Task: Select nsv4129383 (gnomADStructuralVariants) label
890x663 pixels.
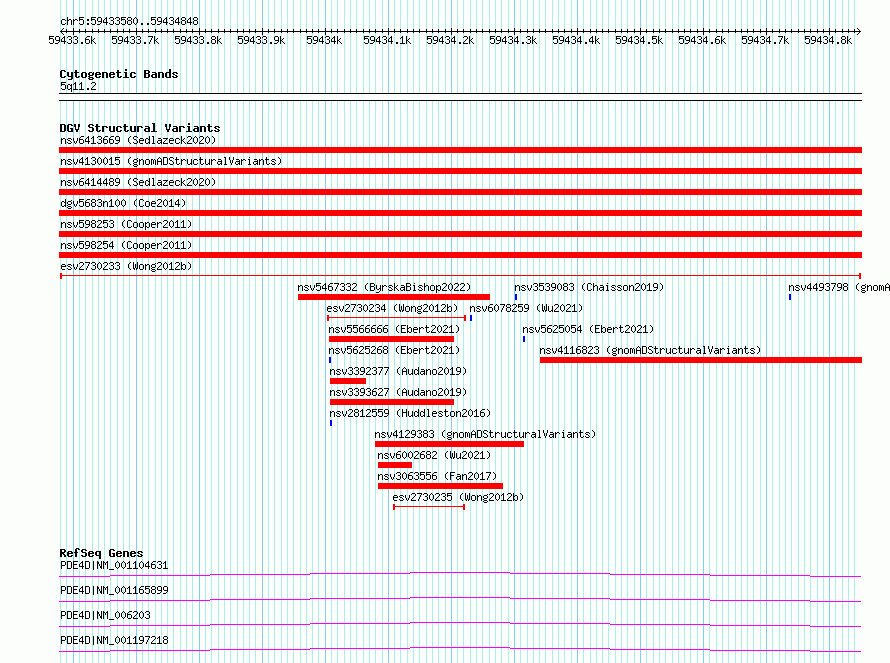Action: (485, 434)
